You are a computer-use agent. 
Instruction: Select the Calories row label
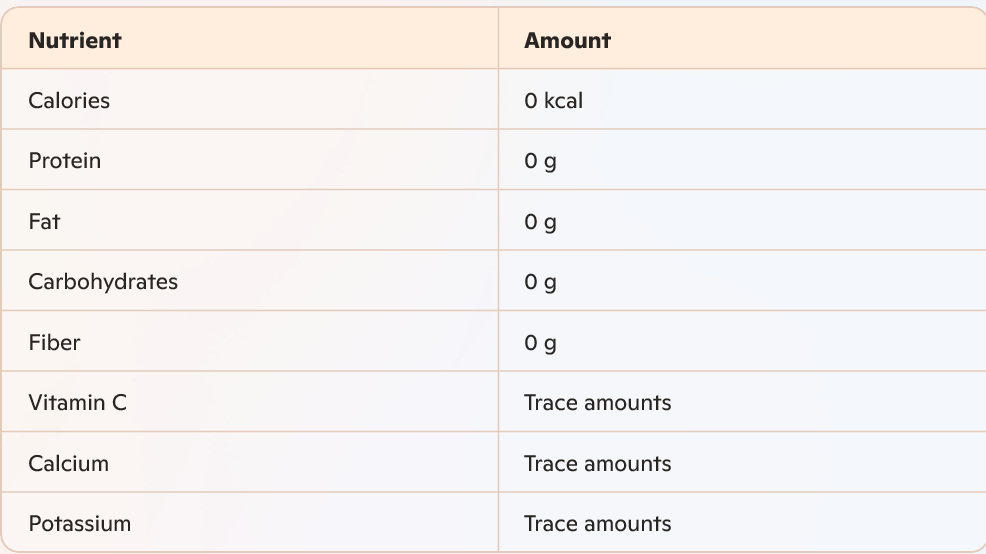(x=69, y=101)
